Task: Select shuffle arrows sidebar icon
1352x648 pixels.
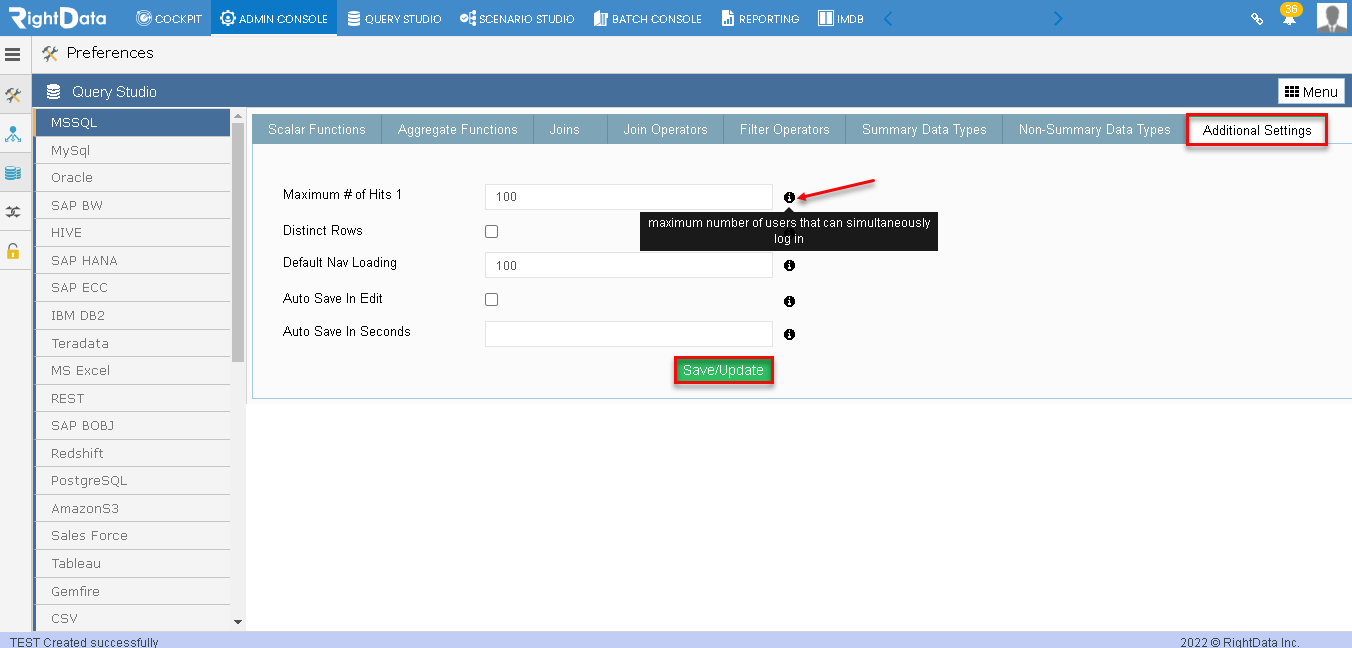Action: click(x=13, y=212)
